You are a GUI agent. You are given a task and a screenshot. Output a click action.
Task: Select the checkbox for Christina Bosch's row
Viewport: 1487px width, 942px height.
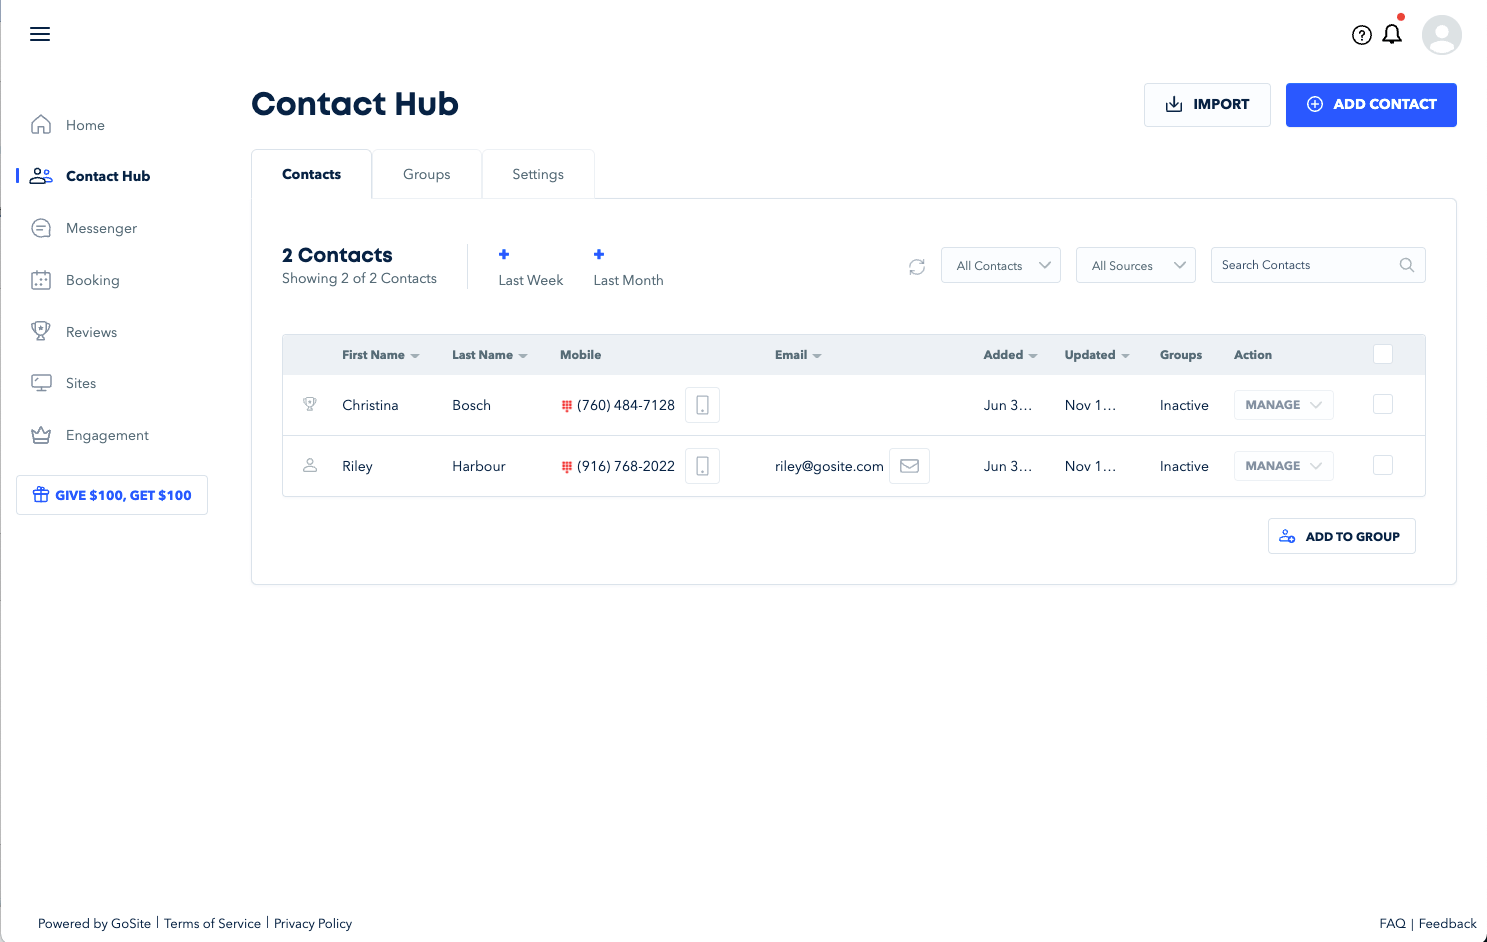pyautogui.click(x=1383, y=404)
